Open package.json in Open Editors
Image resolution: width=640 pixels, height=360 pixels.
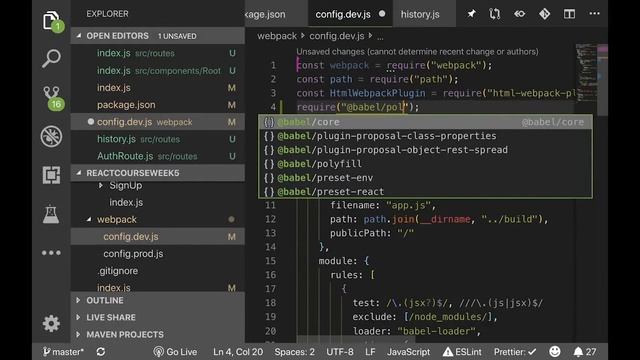coord(158,105)
